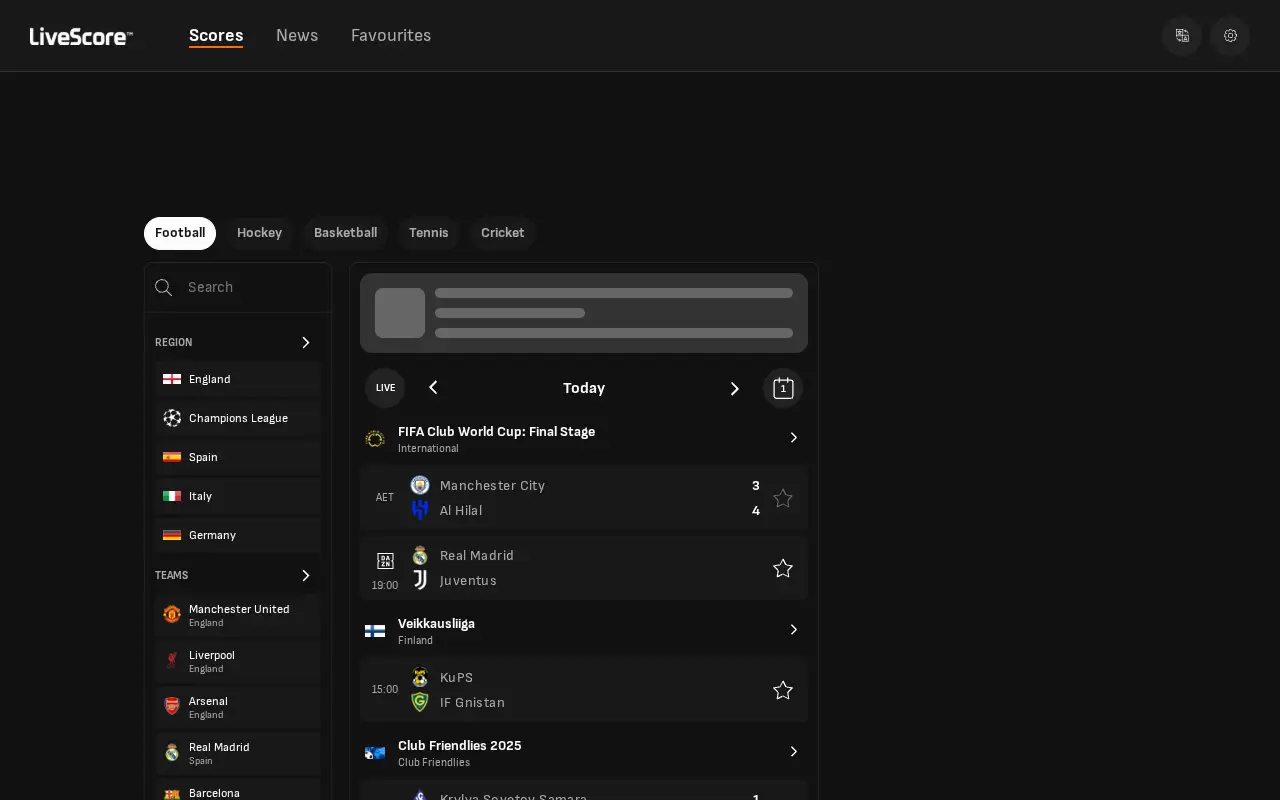Open the Champions League link
This screenshot has height=800, width=1280.
tap(238, 419)
